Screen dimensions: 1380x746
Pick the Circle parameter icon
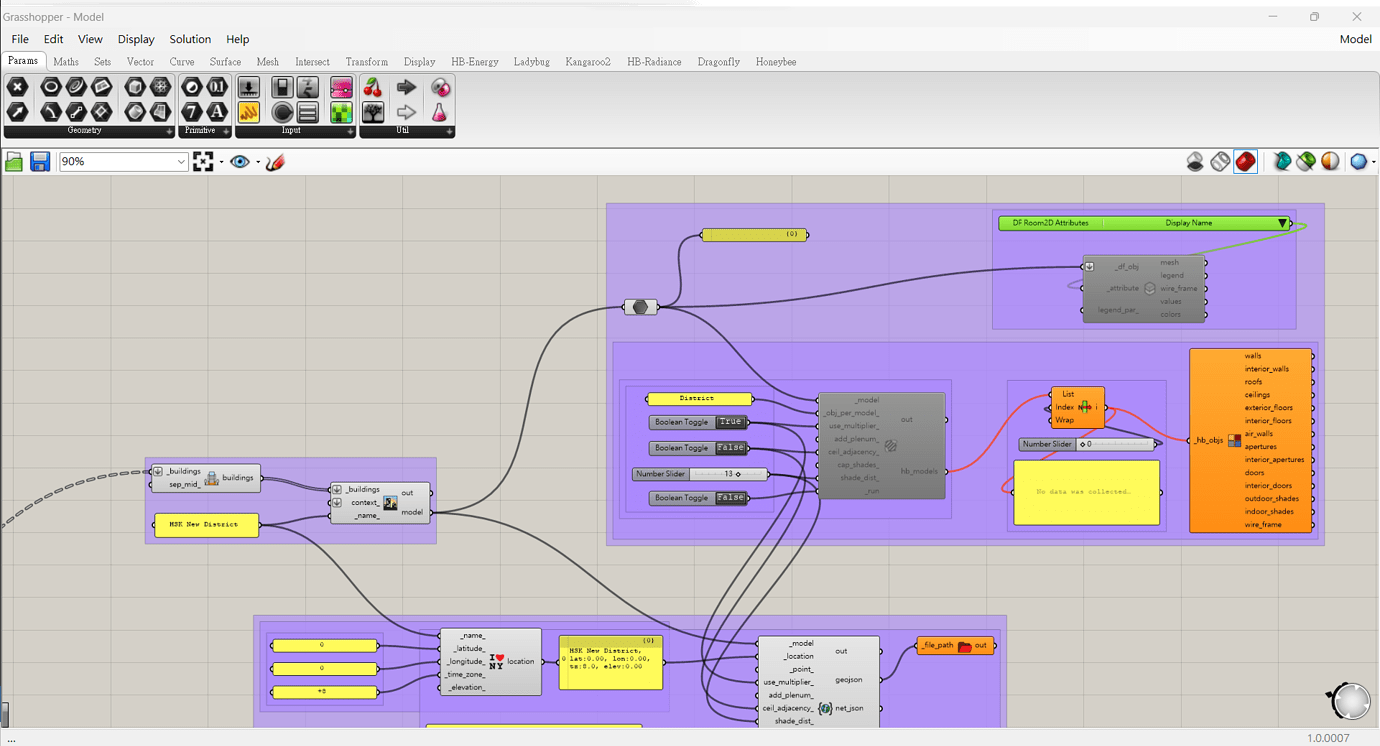51,88
